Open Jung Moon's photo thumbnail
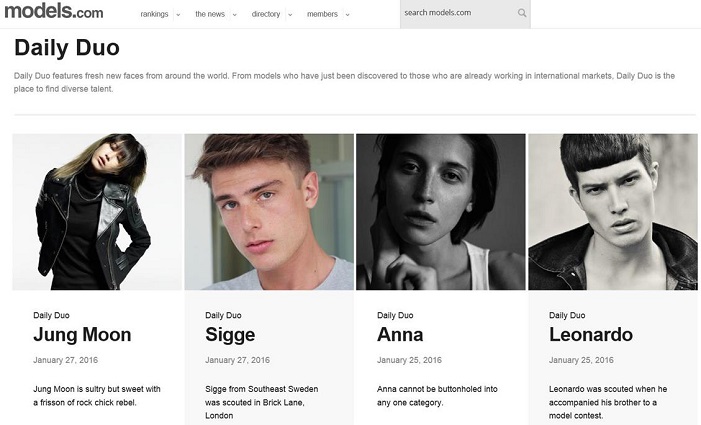Viewport: 701px width, 425px height. coord(97,212)
